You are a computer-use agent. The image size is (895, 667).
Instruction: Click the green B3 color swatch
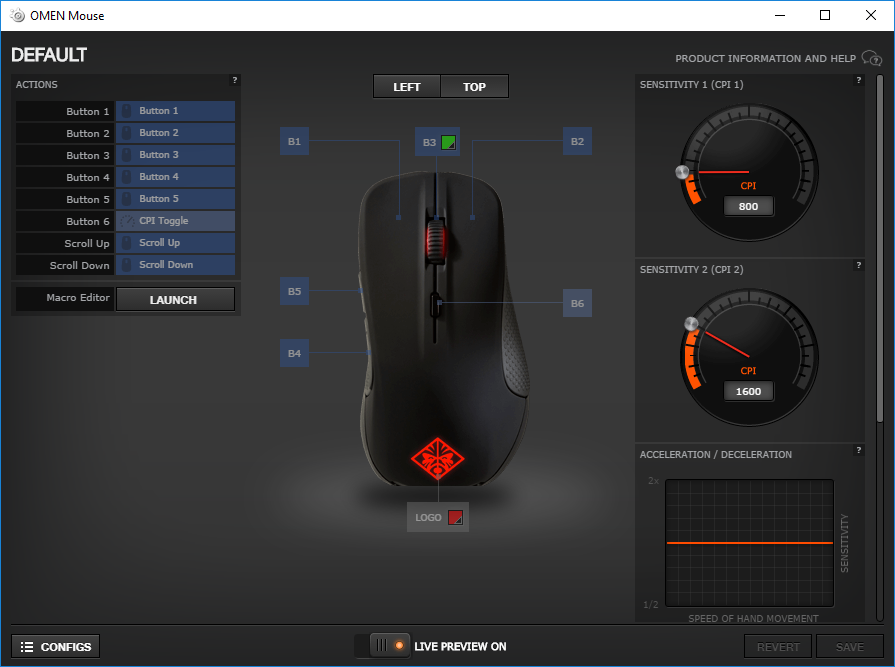coord(449,142)
